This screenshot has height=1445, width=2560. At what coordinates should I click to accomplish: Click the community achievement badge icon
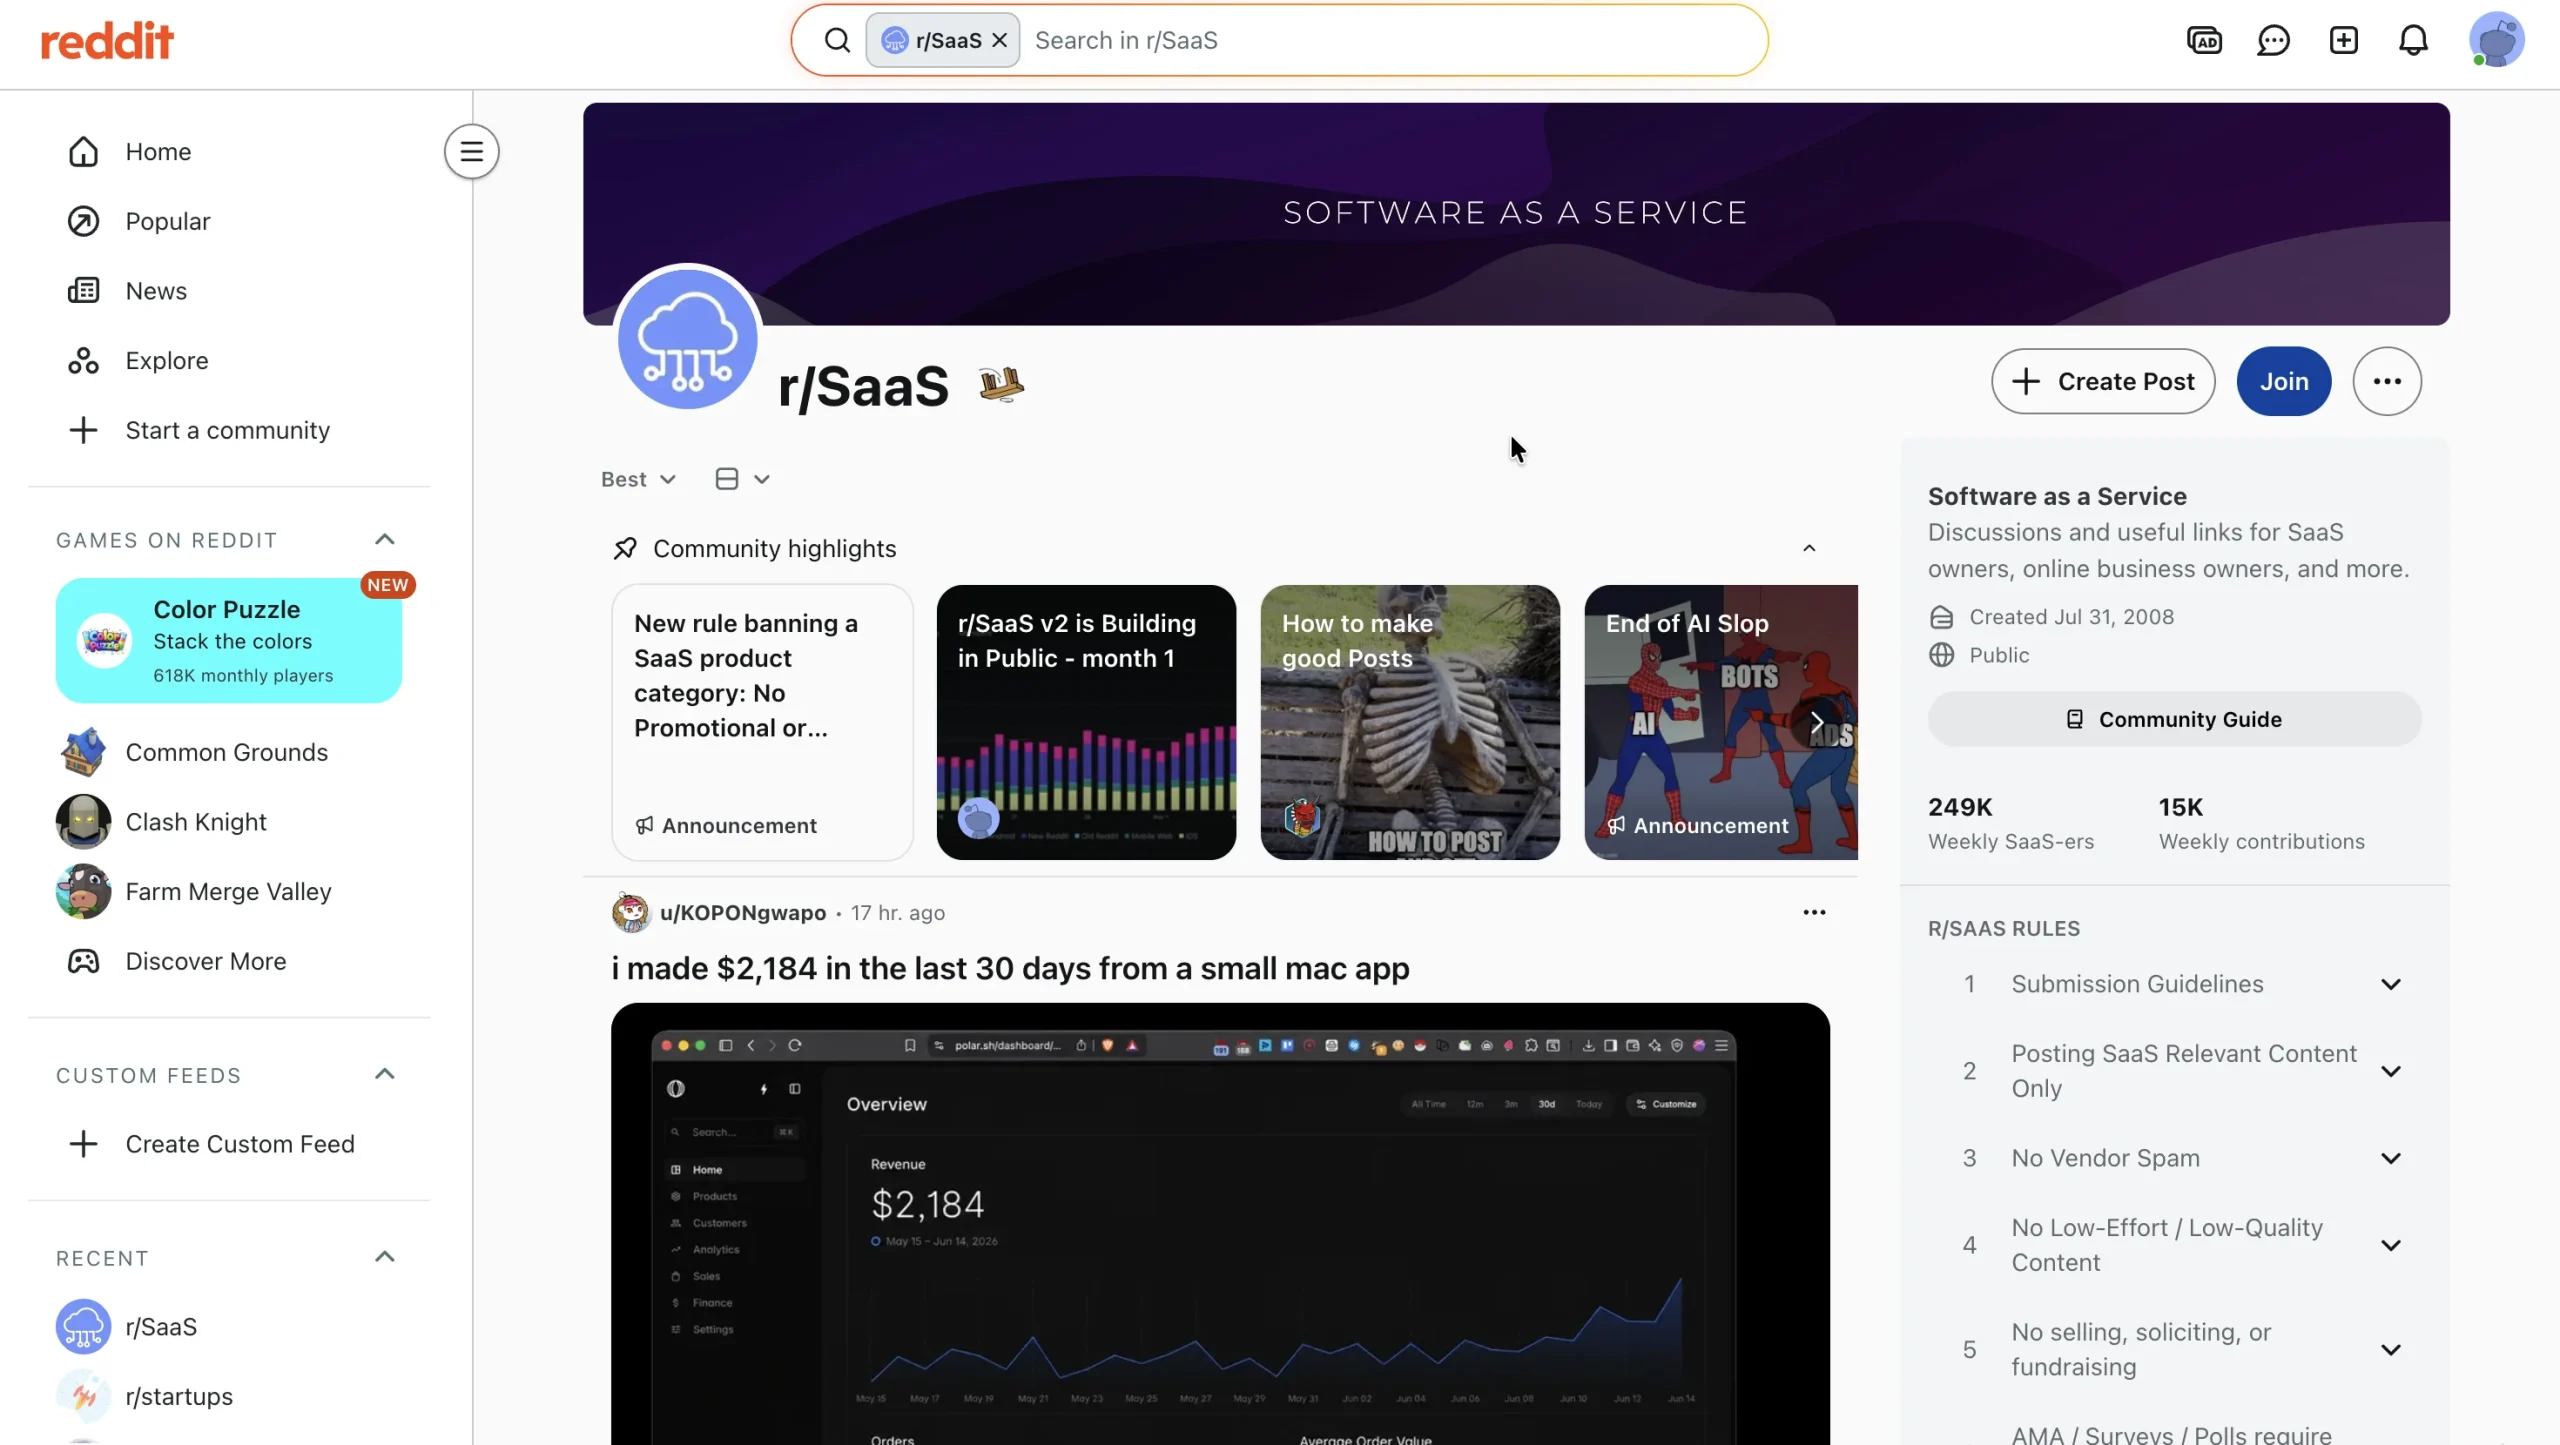[x=1002, y=384]
